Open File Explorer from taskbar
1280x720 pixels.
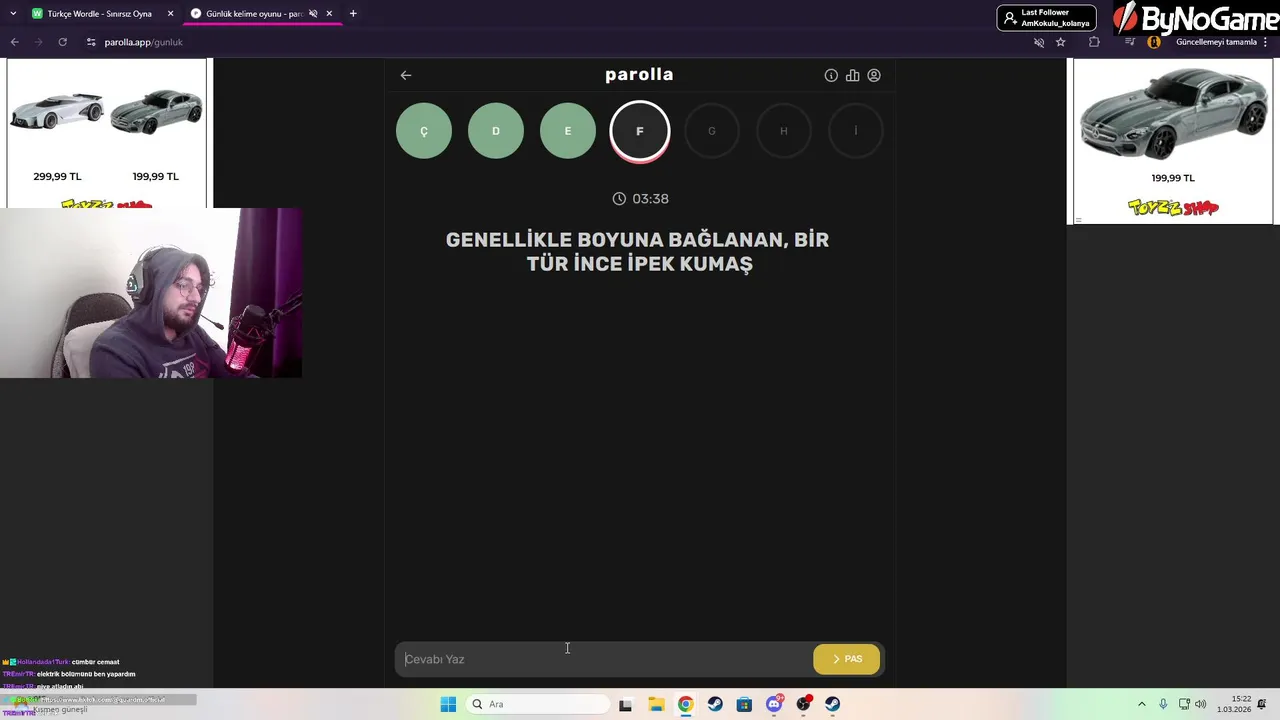(x=656, y=704)
